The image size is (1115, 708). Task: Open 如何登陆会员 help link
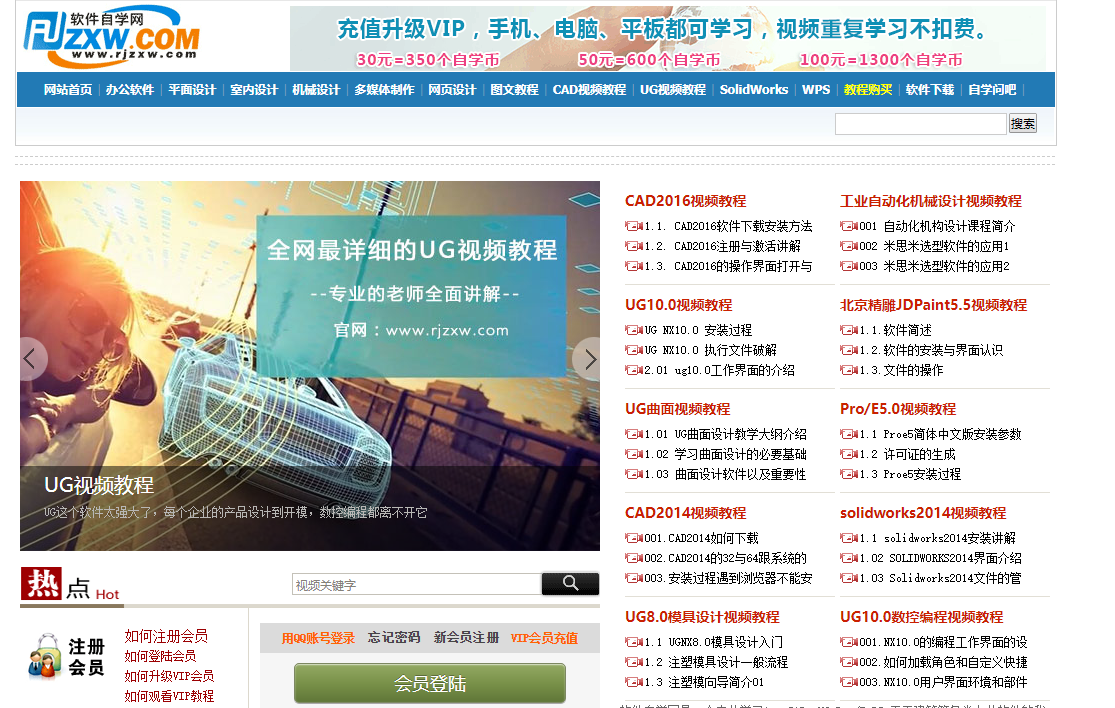[x=160, y=656]
